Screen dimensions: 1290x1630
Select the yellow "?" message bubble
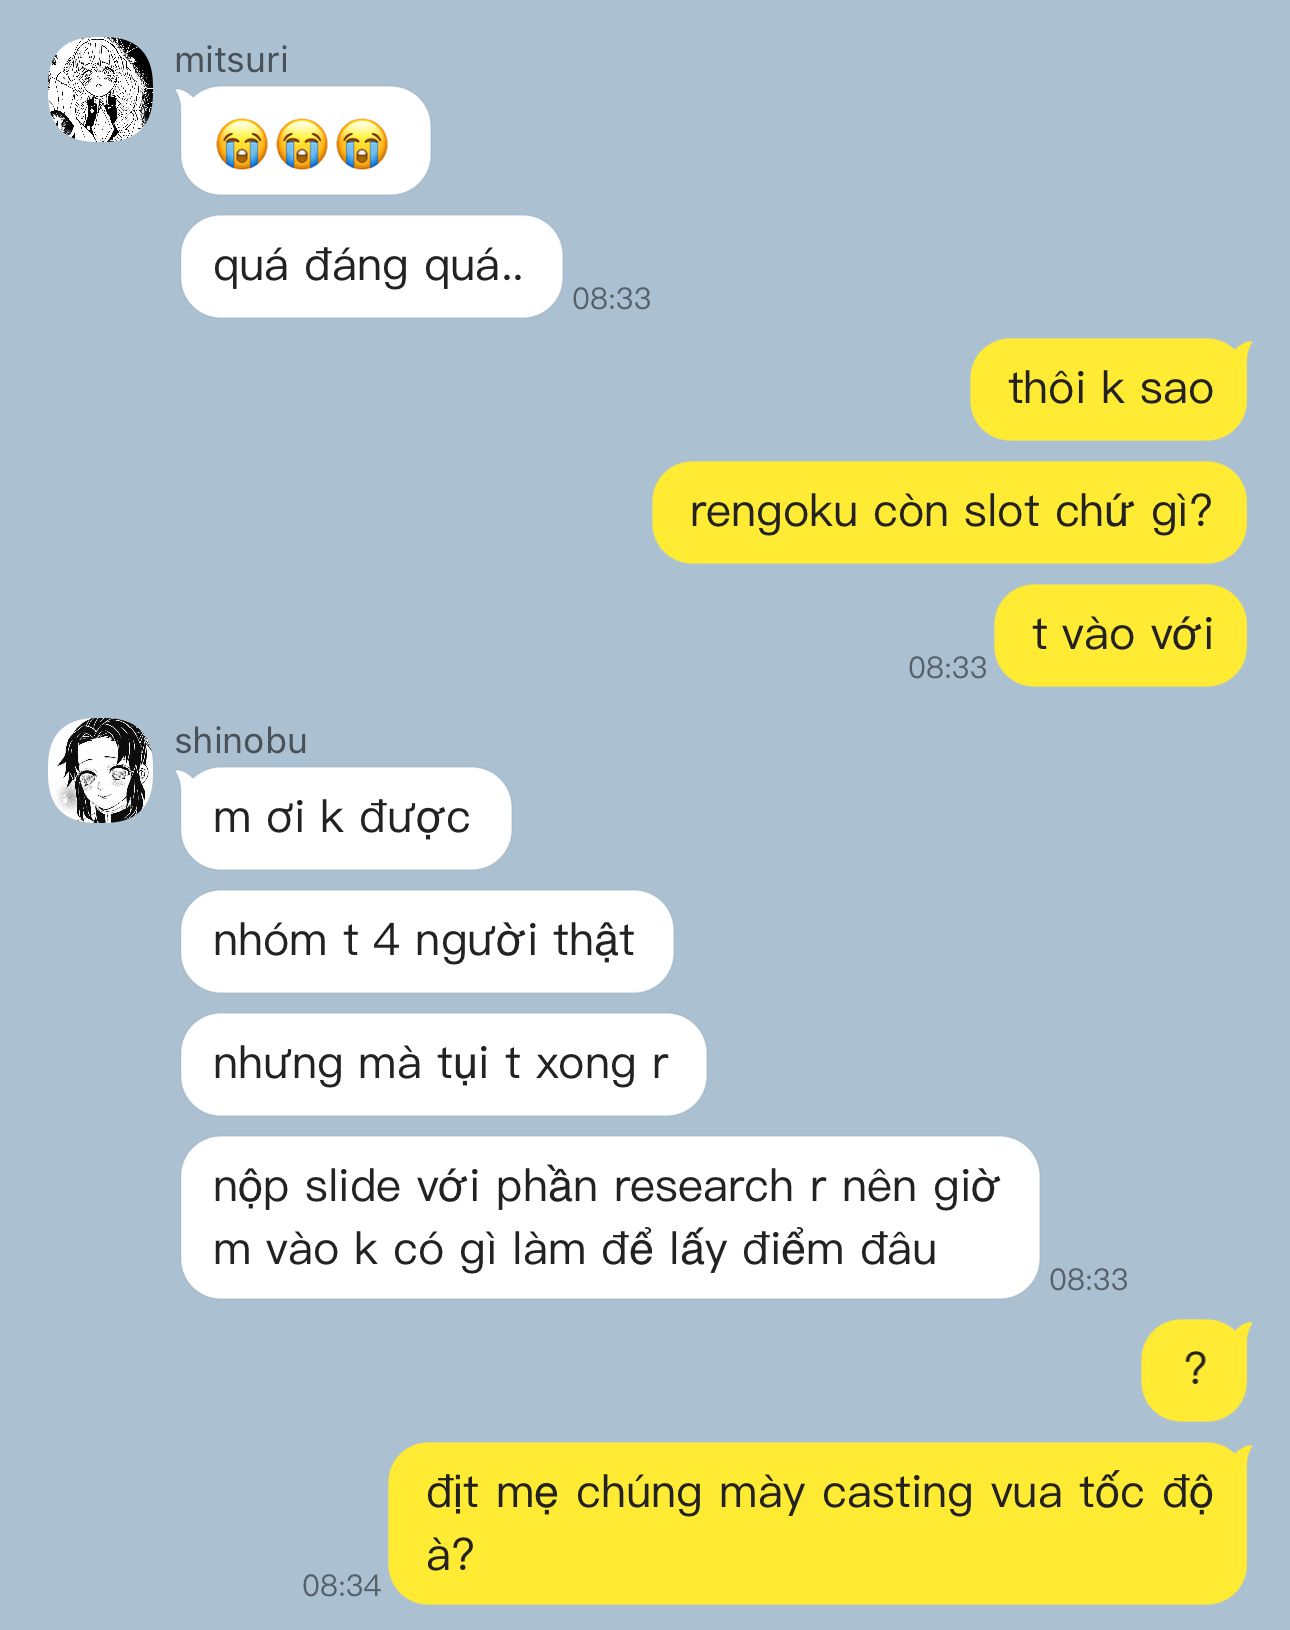(x=1194, y=1370)
